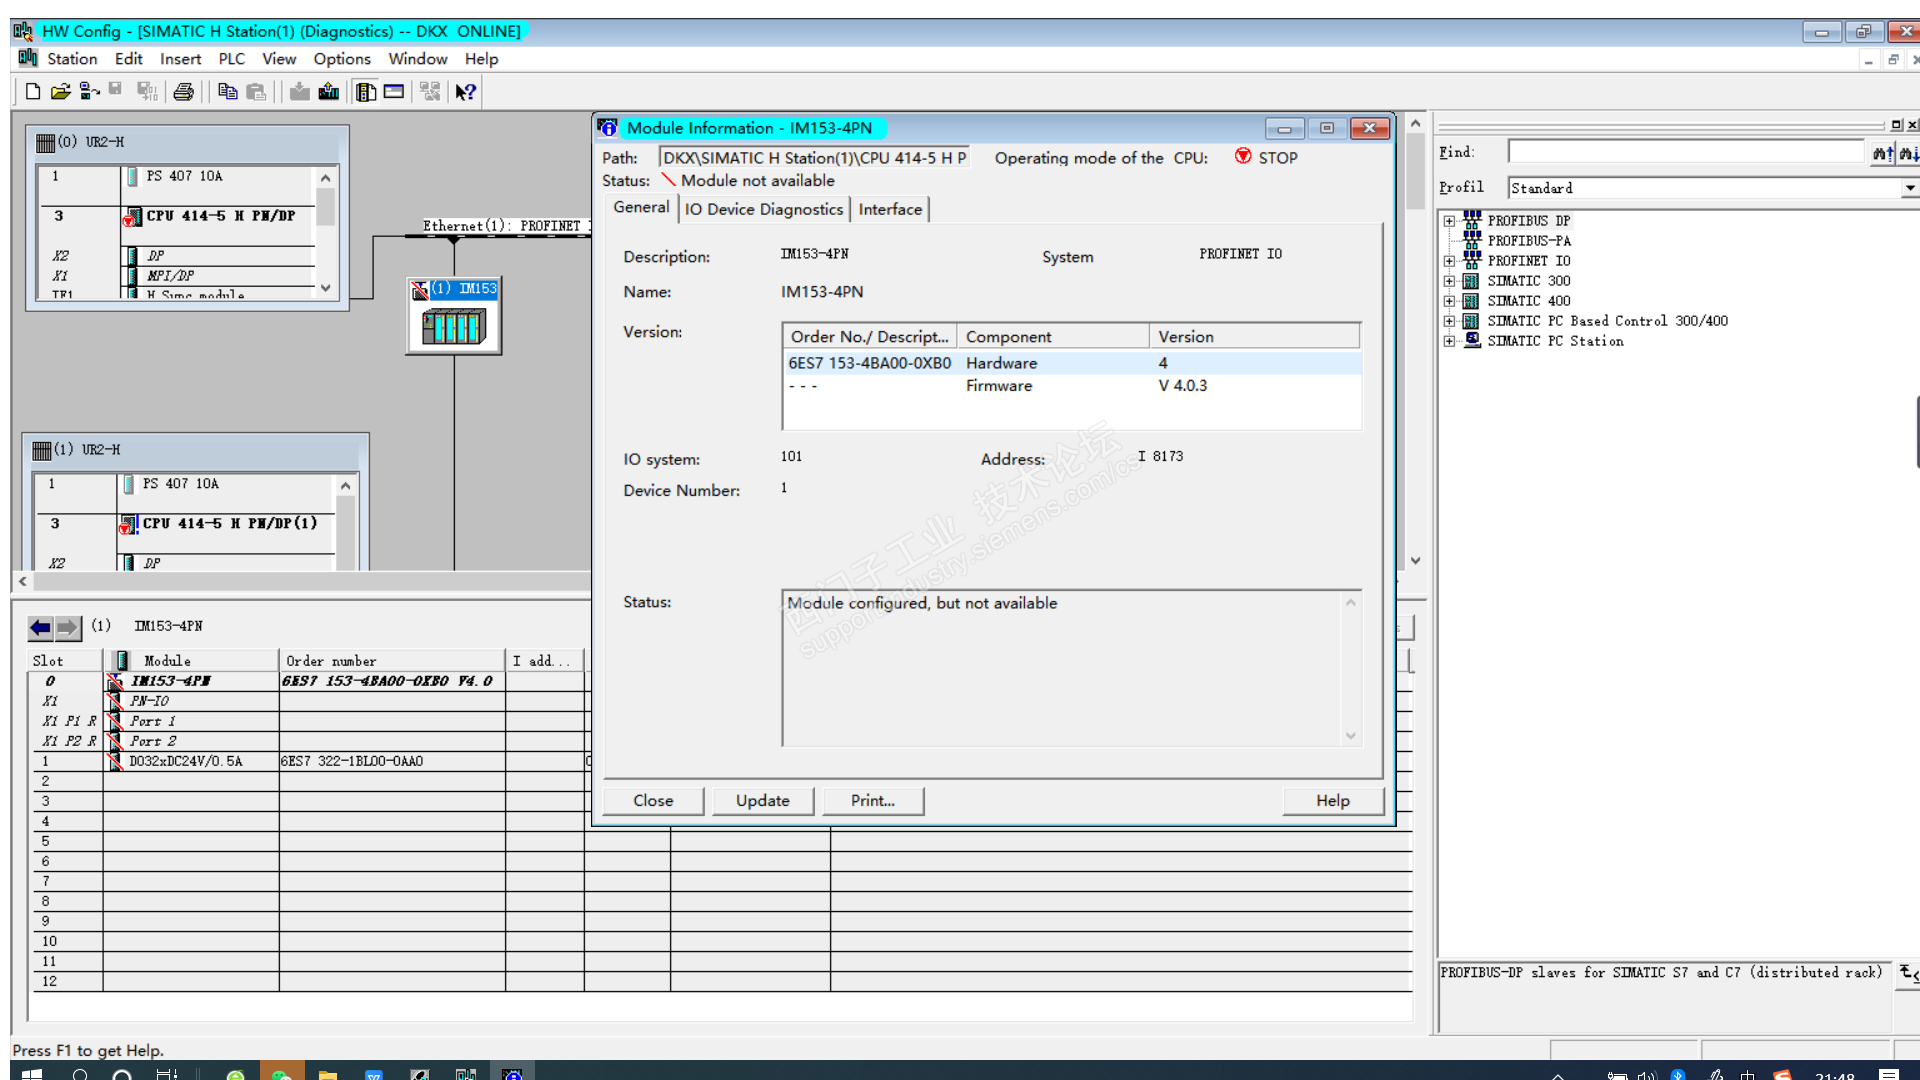Image resolution: width=1920 pixels, height=1080 pixels.
Task: Click the Print... button in dialog
Action: tap(872, 800)
